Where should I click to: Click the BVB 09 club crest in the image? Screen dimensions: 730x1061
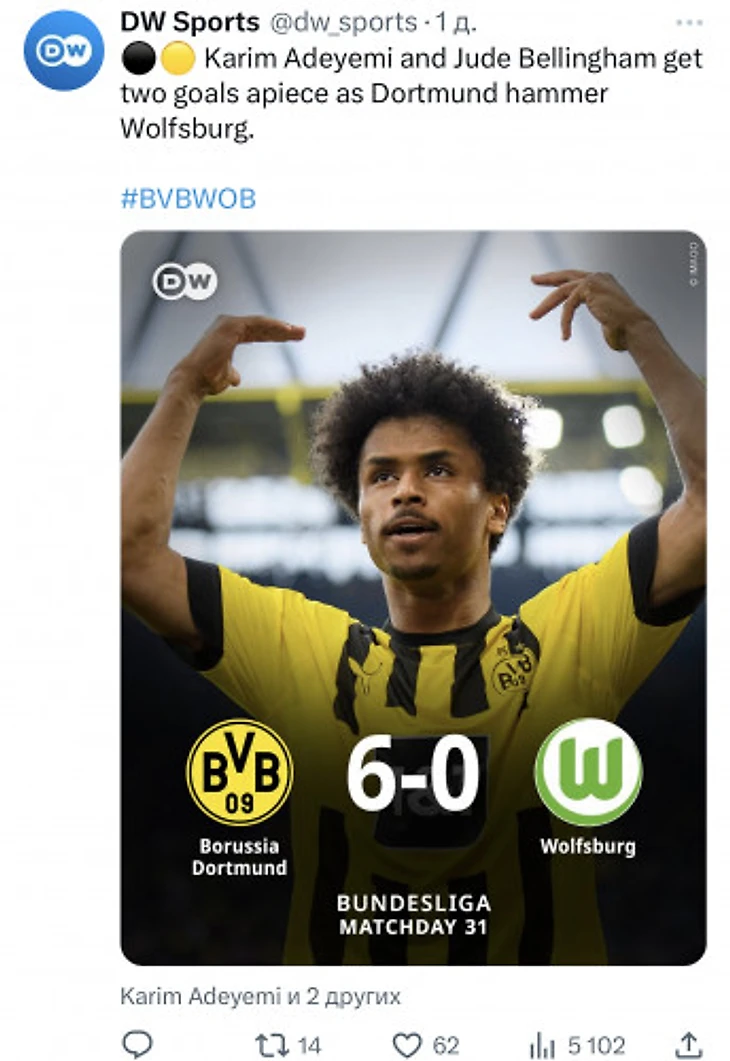pos(239,772)
